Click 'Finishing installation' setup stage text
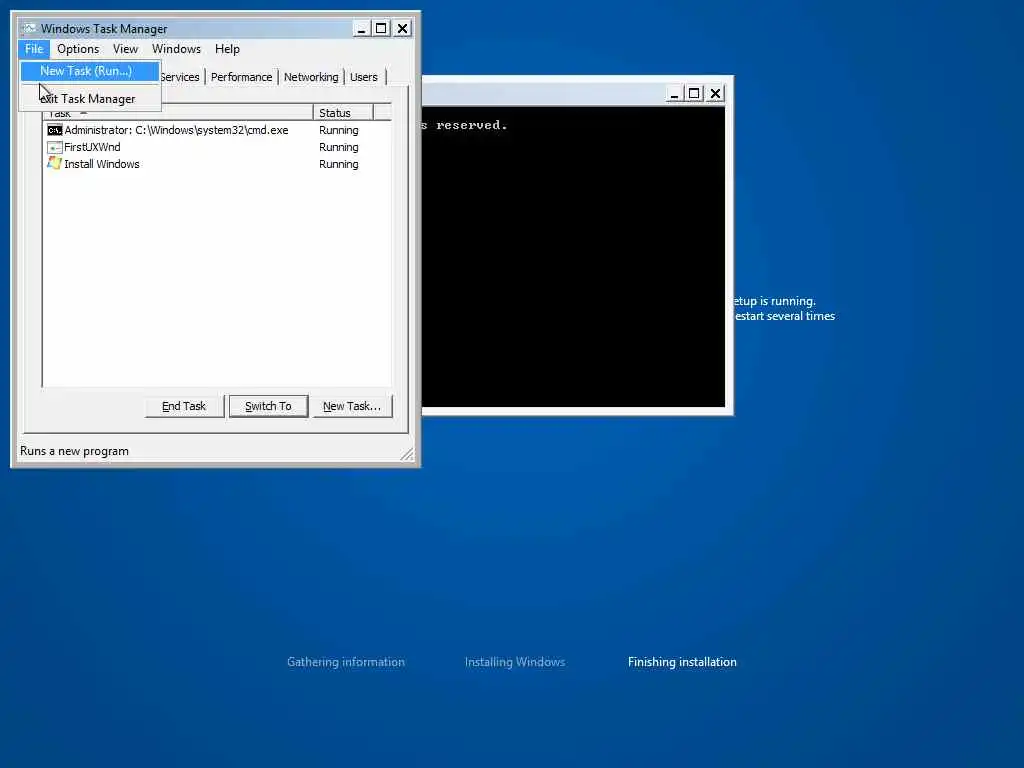The height and width of the screenshot is (768, 1024). (x=682, y=662)
